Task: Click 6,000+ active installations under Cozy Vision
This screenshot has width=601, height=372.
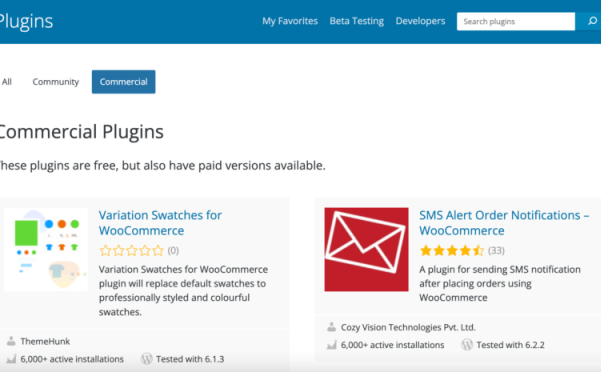Action: [392, 345]
